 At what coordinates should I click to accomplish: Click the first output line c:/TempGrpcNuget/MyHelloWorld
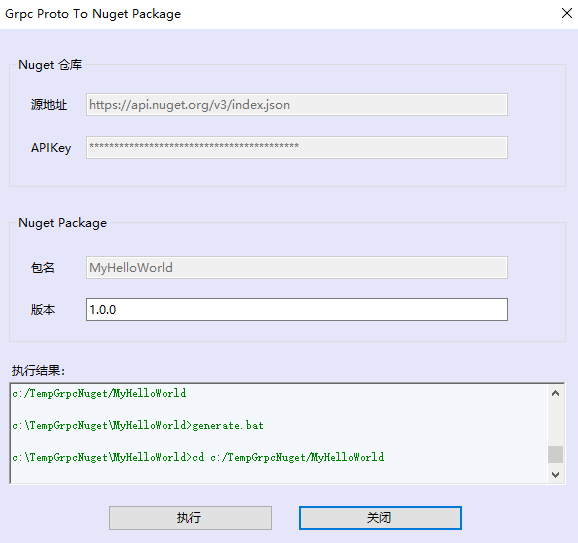99,393
